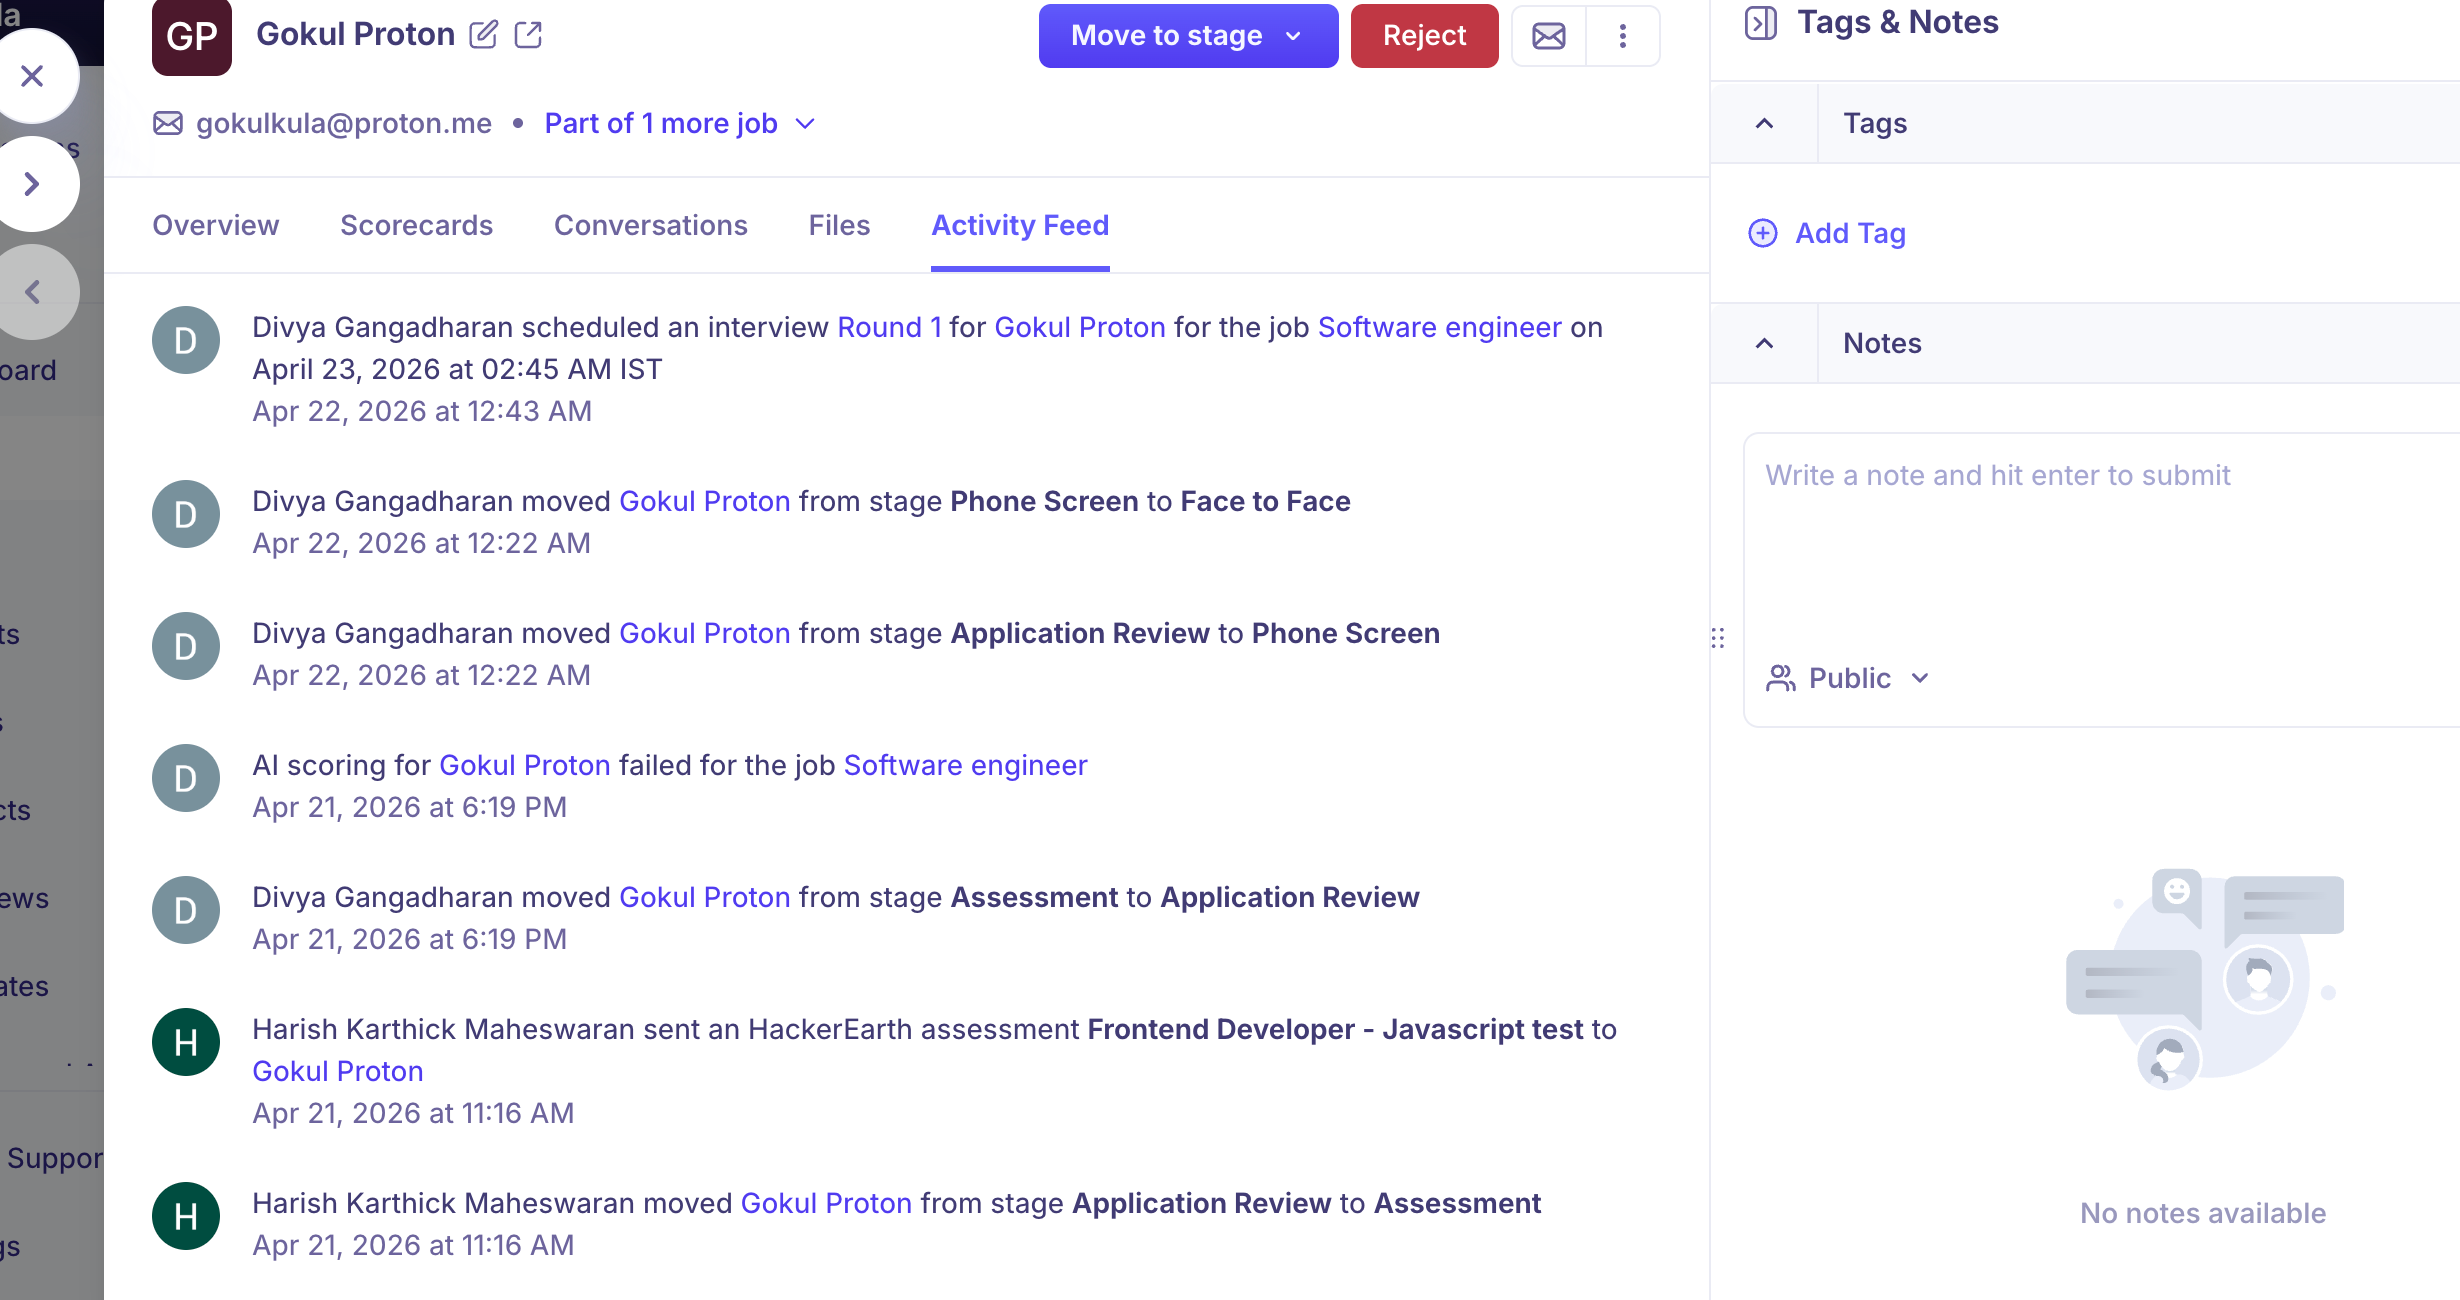Switch to the Scorecards tab
The width and height of the screenshot is (2460, 1300).
pos(416,225)
